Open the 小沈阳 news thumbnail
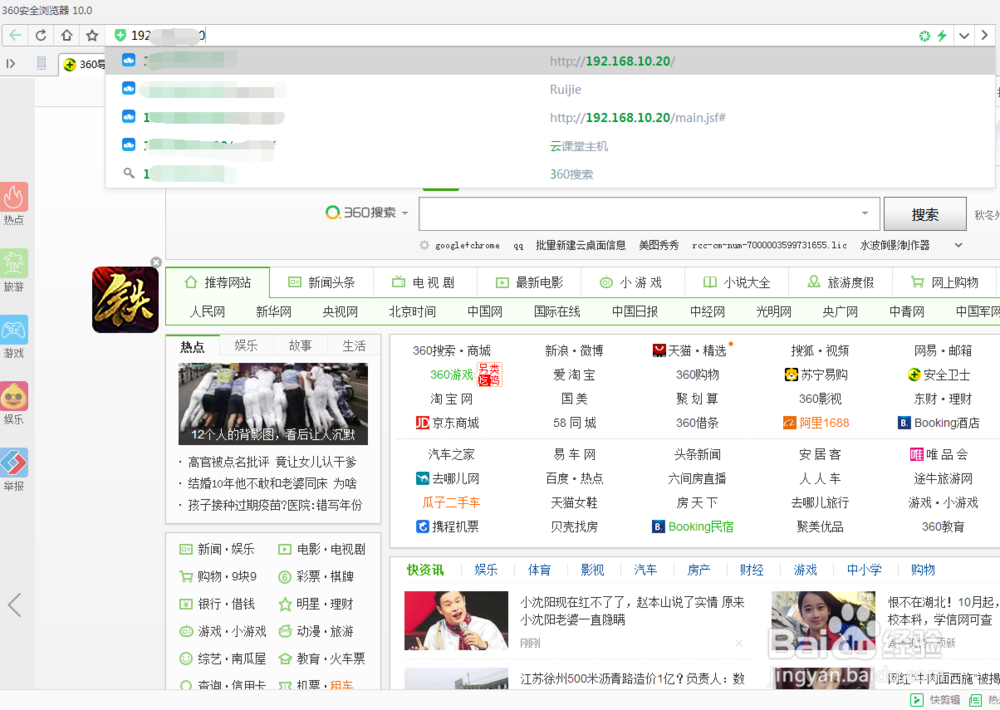Viewport: 1000px width, 710px height. pos(456,621)
